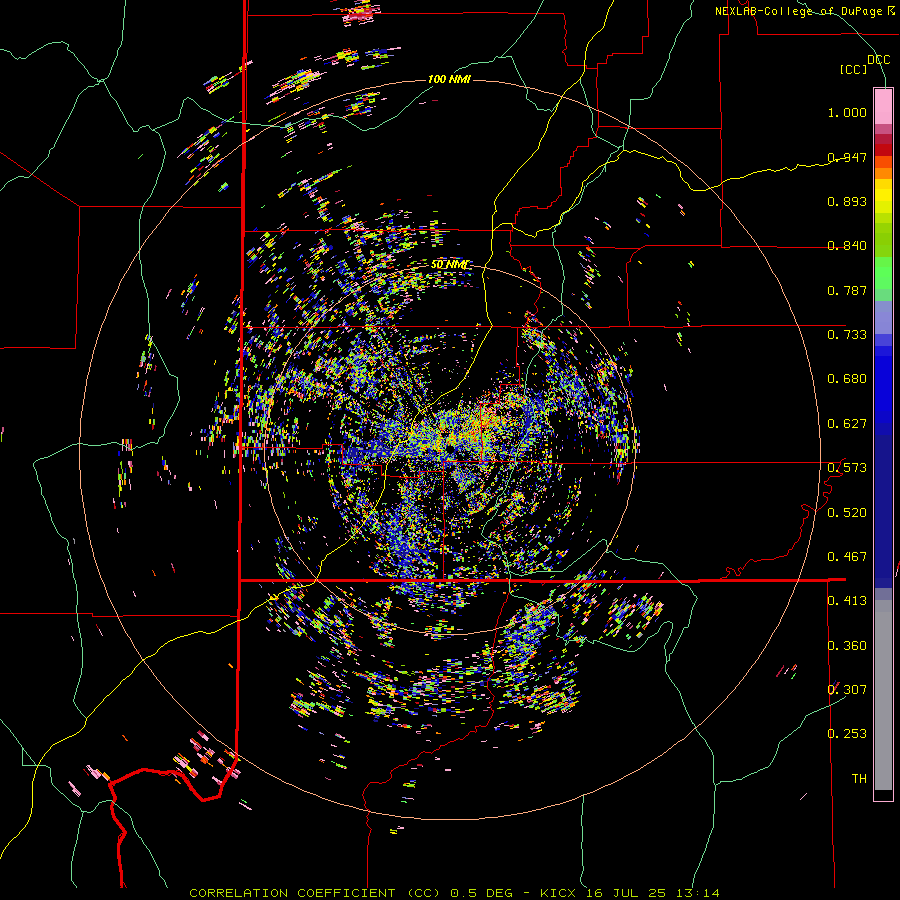Image resolution: width=900 pixels, height=900 pixels.
Task: Select the 0.627 scale value
Action: tap(847, 424)
